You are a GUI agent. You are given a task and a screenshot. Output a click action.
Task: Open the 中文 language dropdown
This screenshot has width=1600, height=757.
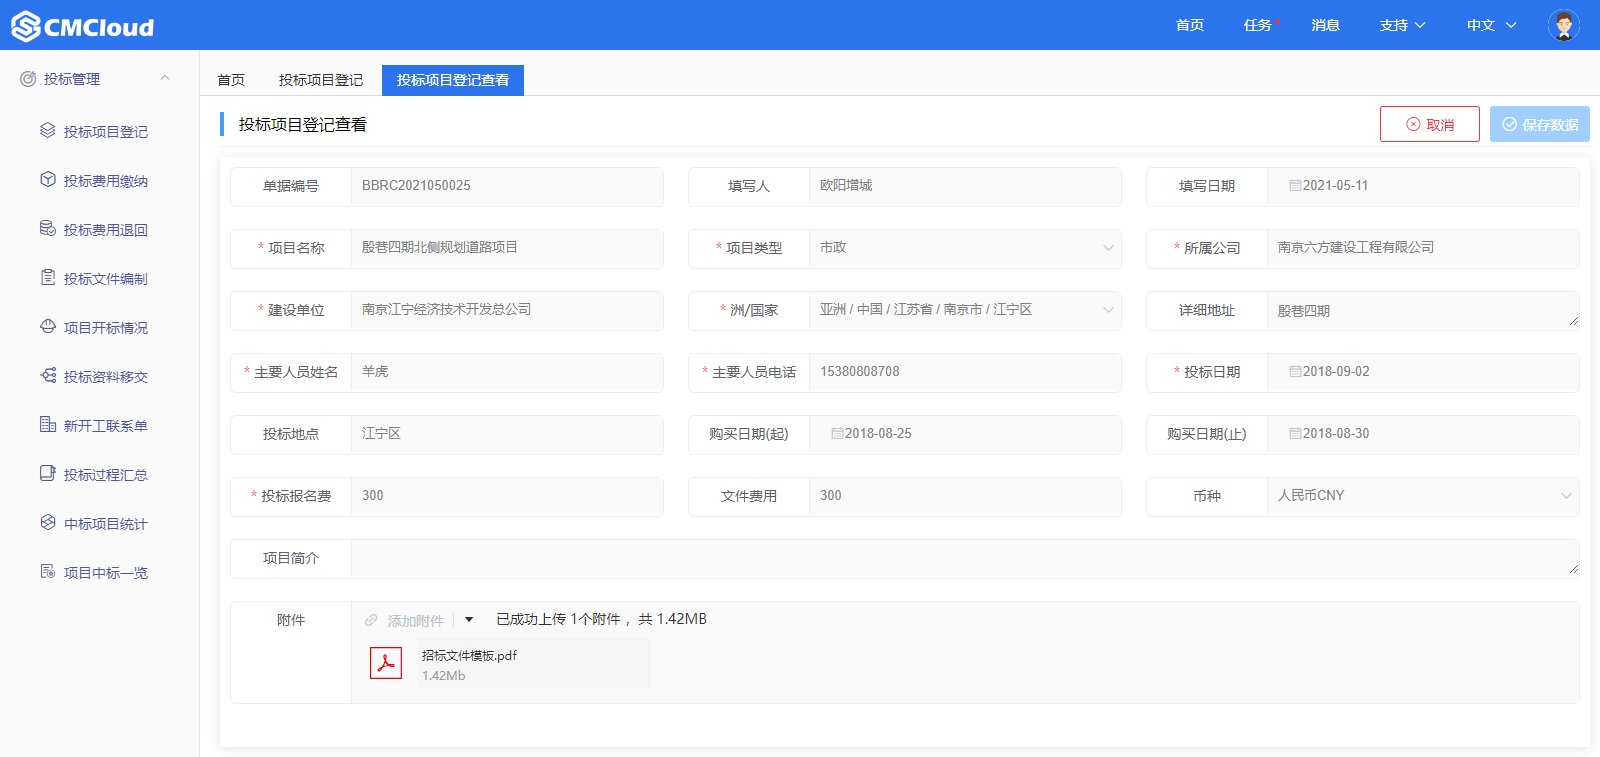coord(1491,25)
